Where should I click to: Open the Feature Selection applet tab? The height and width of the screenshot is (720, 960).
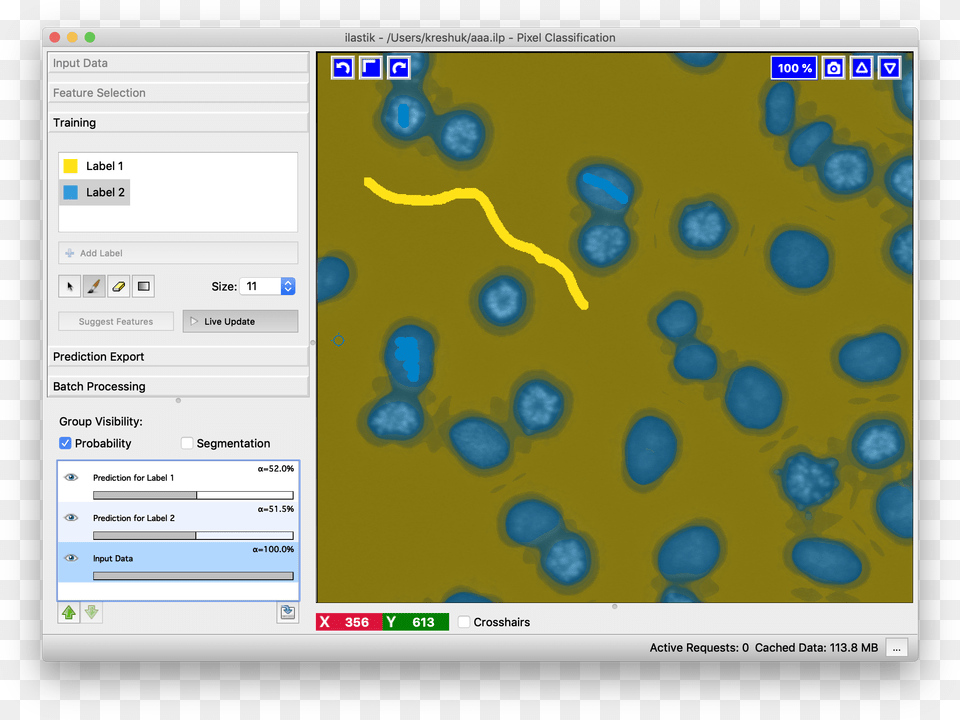click(179, 93)
